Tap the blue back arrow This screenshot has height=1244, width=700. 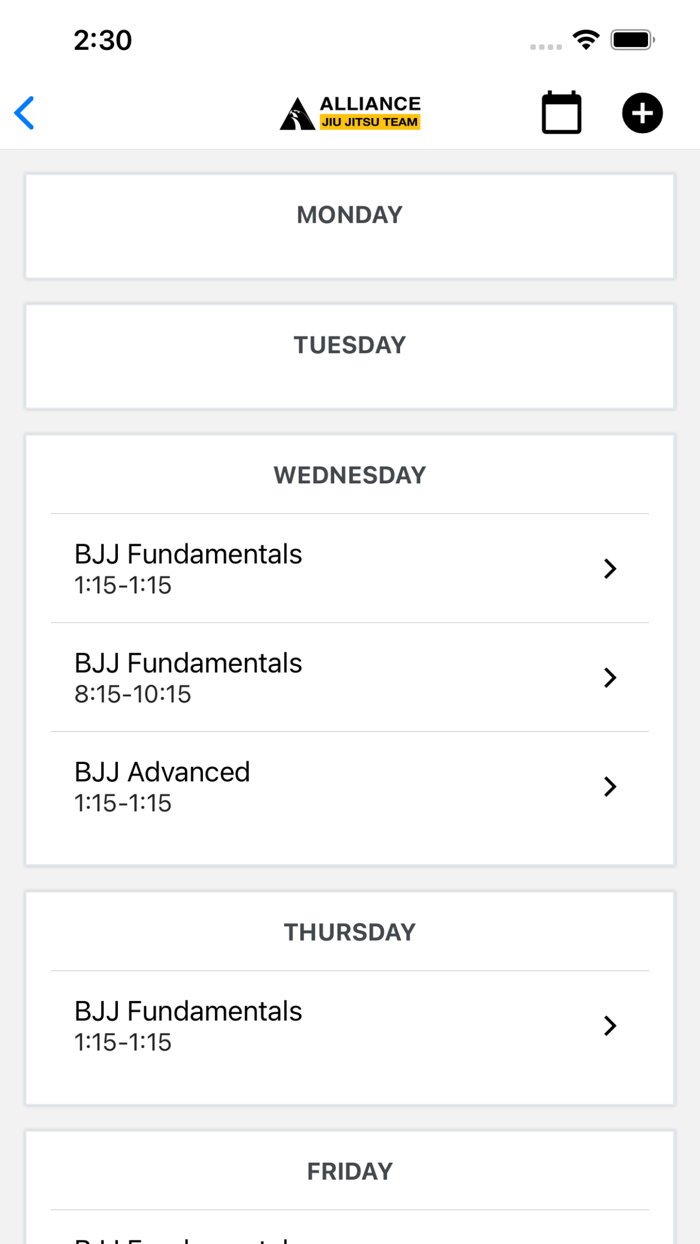25,113
